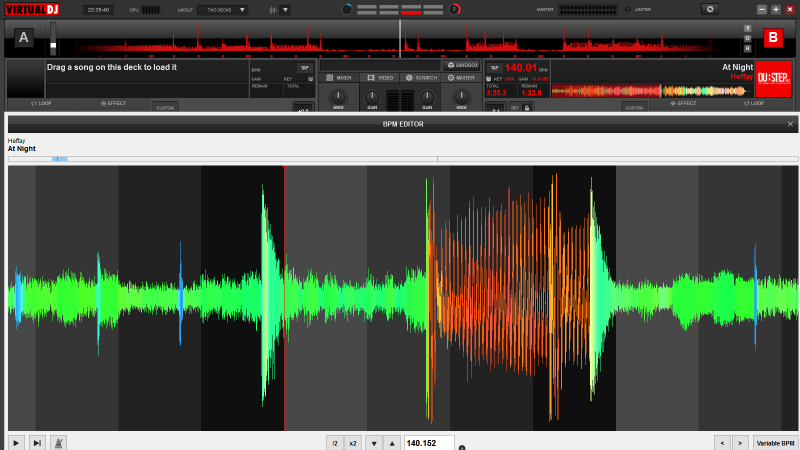Click the 140.01 BPM readout
Screen dimensions: 800x450
click(x=520, y=67)
